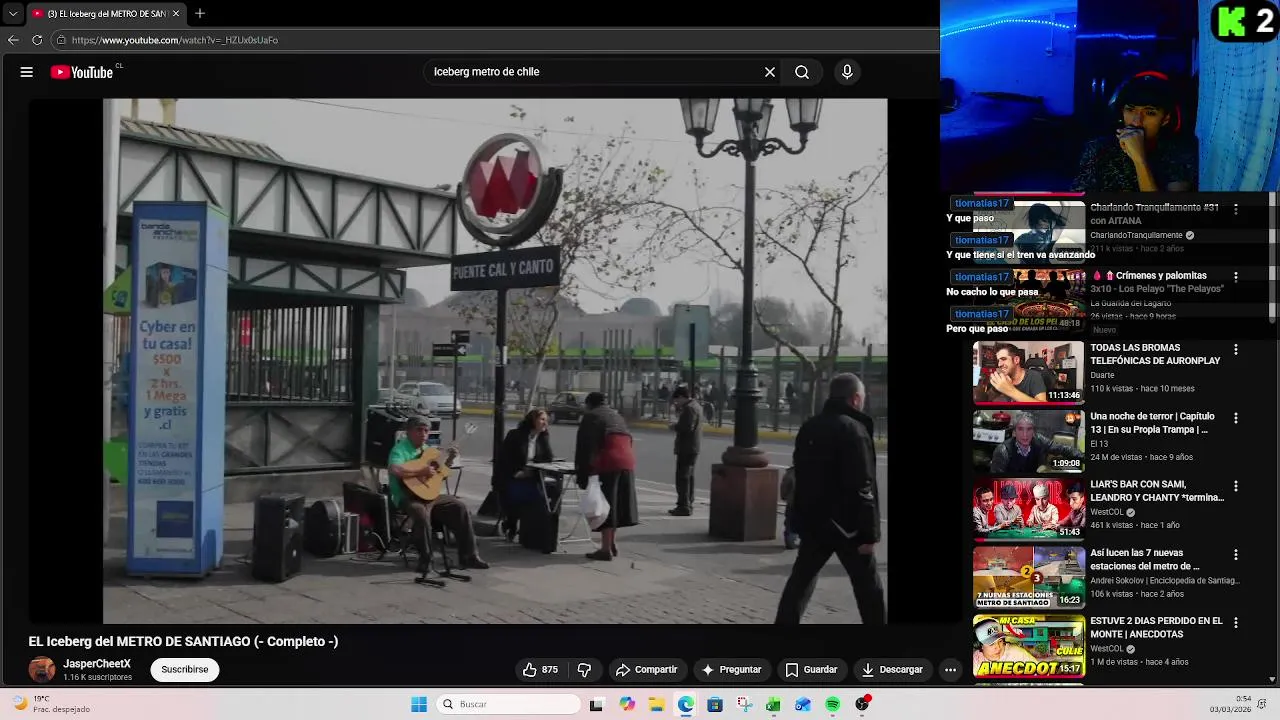1280x720 pixels.
Task: Open more actions ellipsis under the video
Action: pos(951,670)
